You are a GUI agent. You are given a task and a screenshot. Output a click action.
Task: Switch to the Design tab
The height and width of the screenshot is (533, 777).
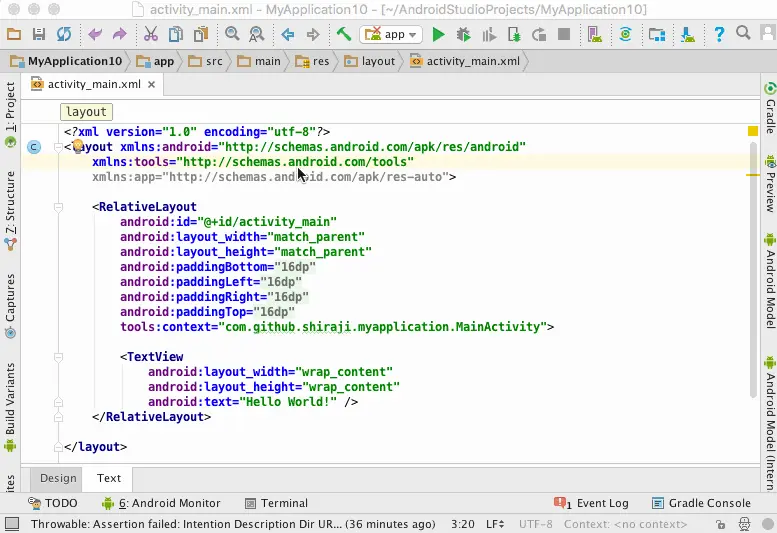pyautogui.click(x=58, y=478)
